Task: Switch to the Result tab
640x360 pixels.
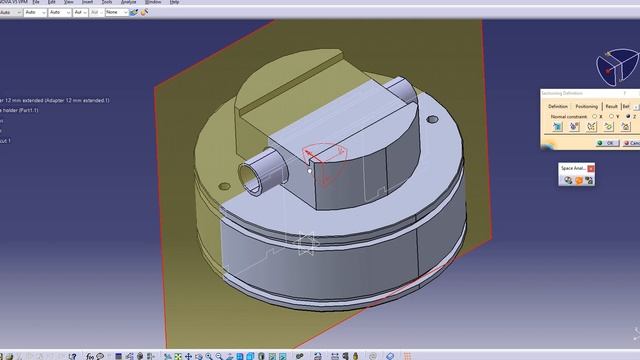Action: (x=611, y=106)
